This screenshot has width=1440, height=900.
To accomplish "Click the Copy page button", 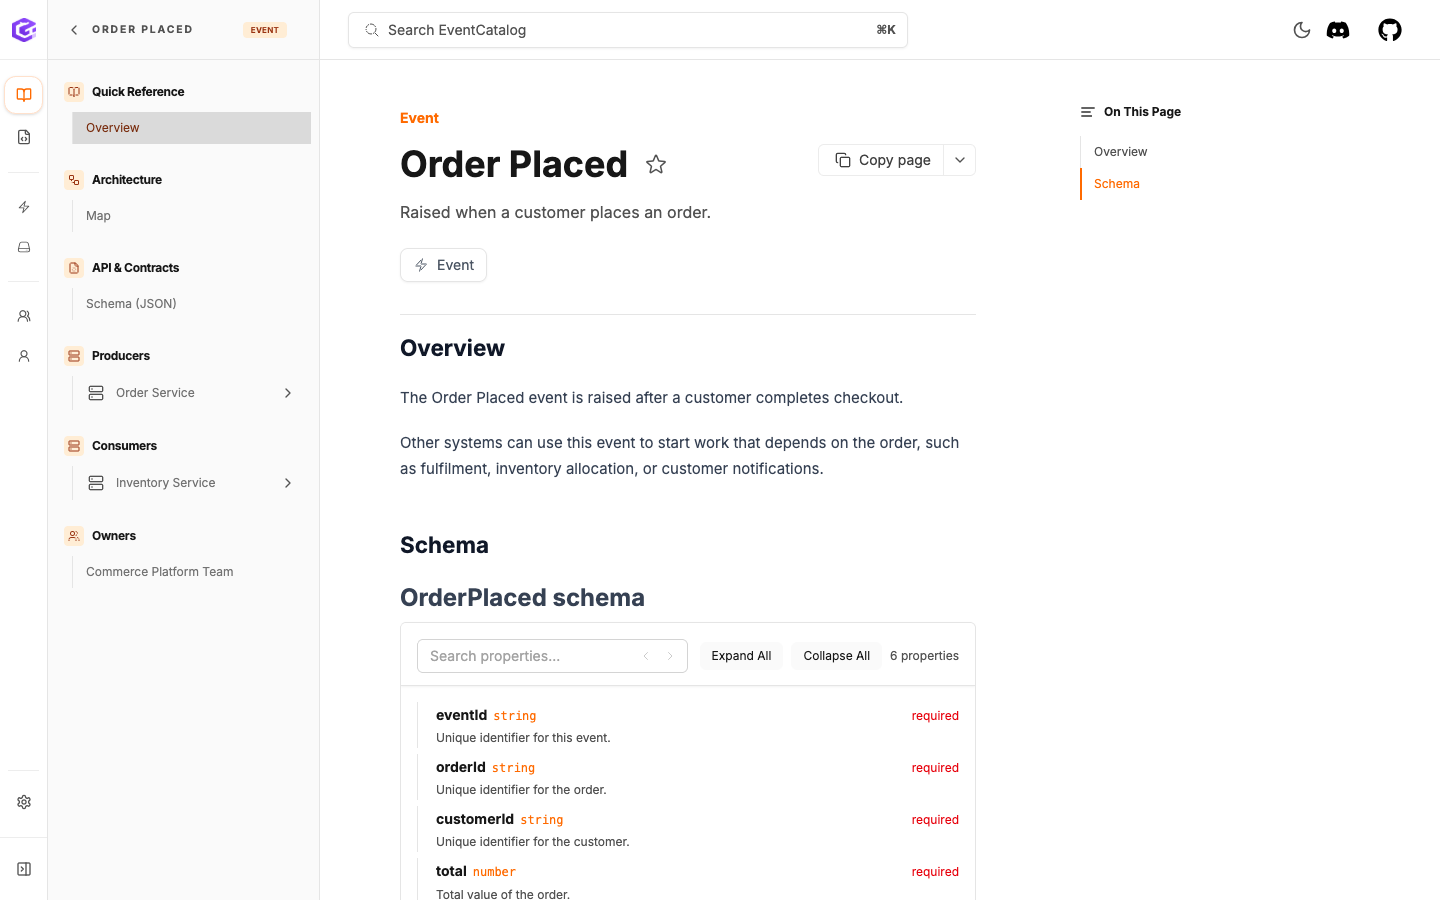I will tap(882, 160).
